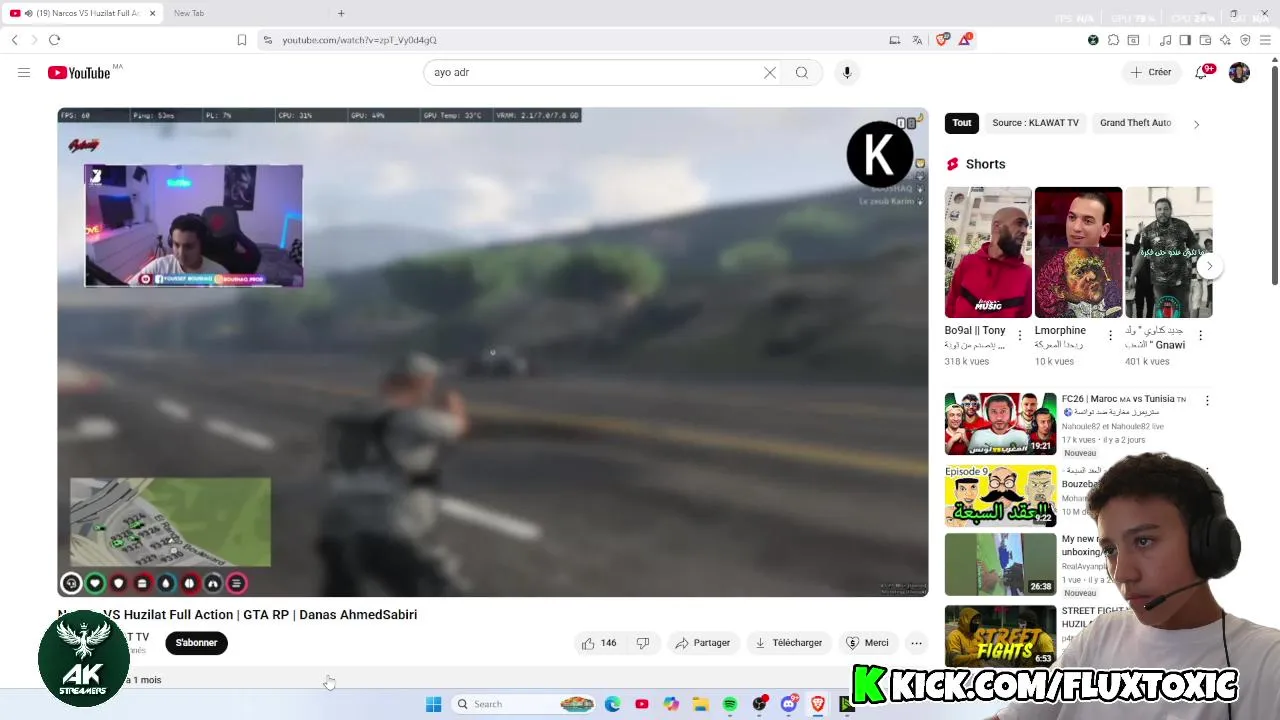Viewport: 1280px width, 720px height.
Task: Open the Street Fights video thumbnail
Action: pos(1000,636)
